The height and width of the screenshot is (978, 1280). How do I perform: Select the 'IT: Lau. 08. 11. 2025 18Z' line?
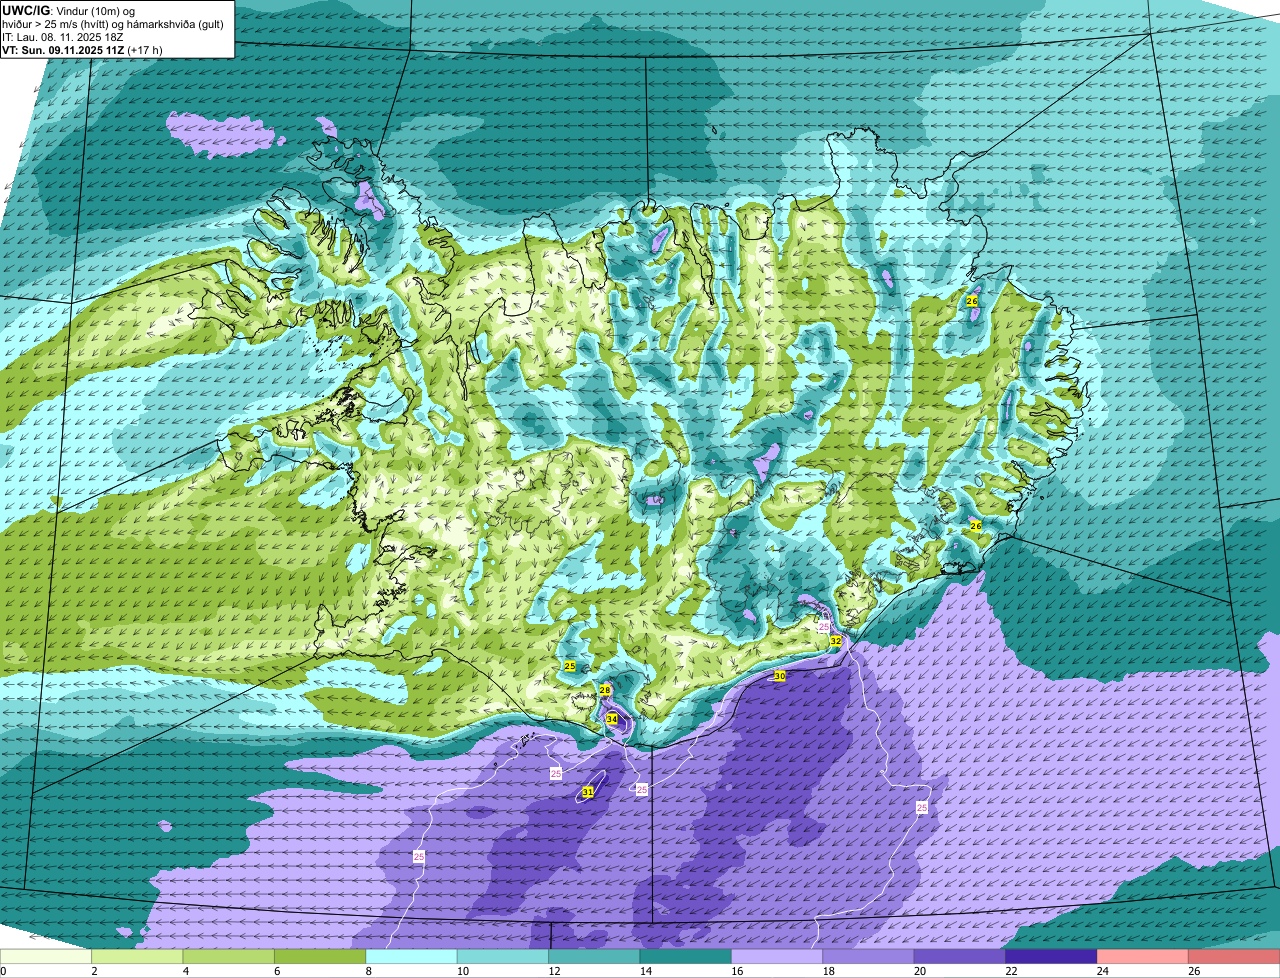pyautogui.click(x=63, y=36)
